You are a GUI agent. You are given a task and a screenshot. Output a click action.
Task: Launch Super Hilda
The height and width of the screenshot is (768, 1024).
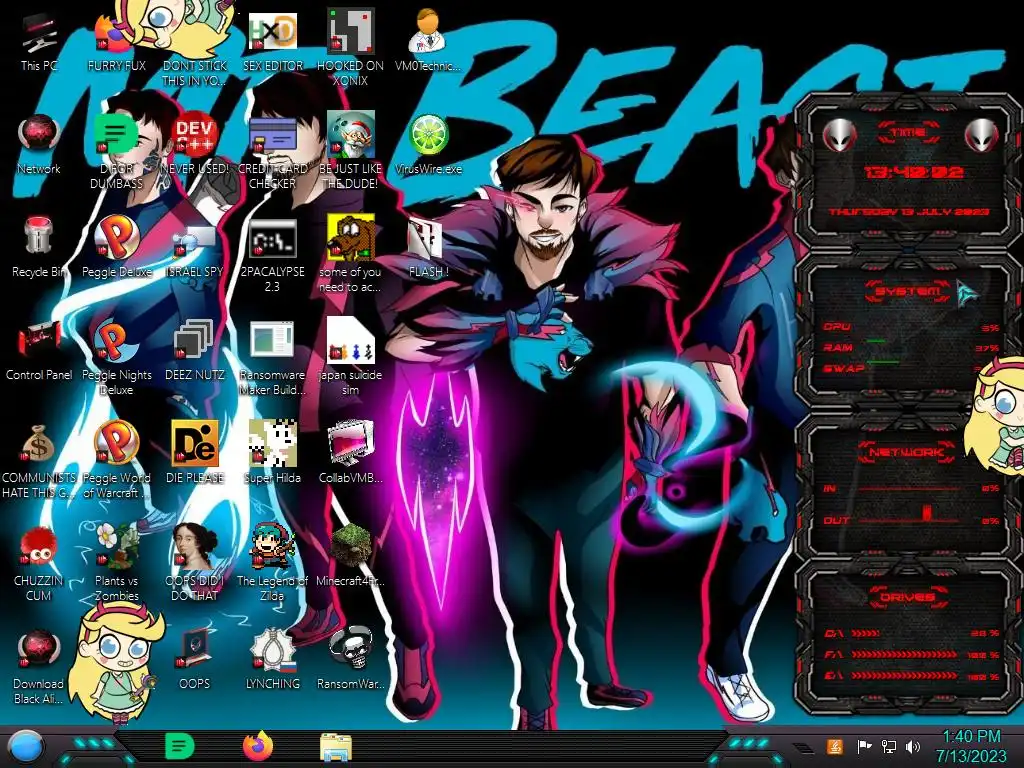click(x=272, y=452)
